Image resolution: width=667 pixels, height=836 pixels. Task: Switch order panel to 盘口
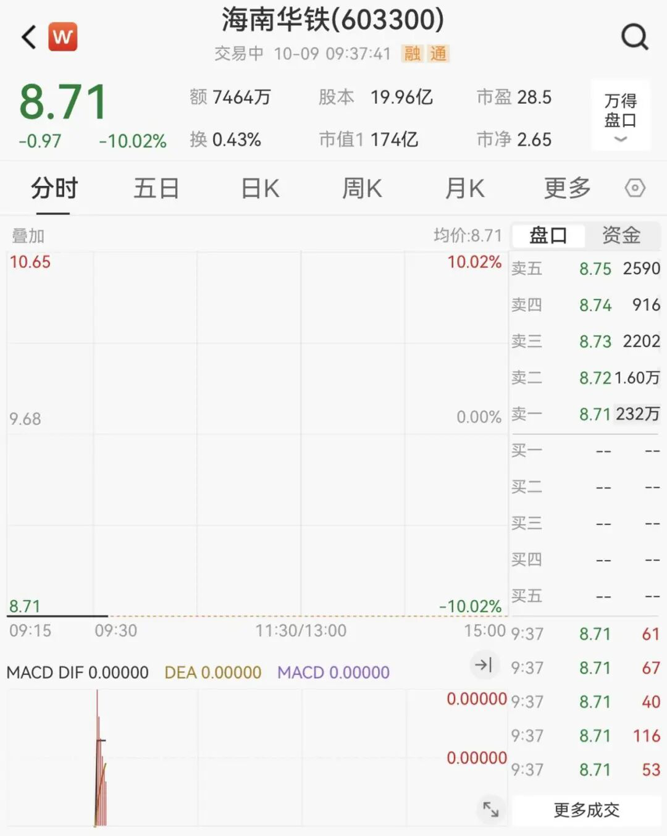tap(548, 236)
